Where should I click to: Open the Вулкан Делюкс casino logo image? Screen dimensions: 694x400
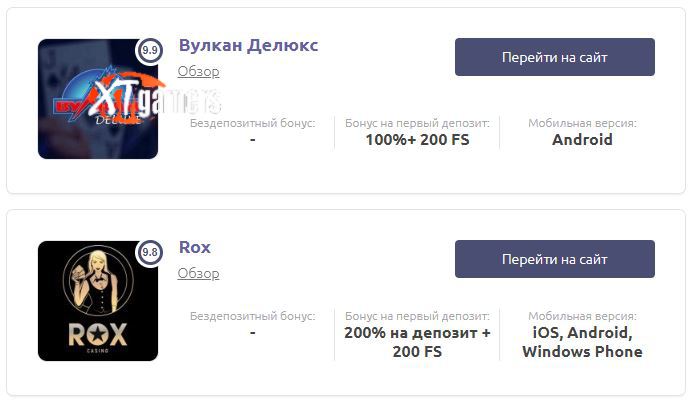click(x=98, y=99)
